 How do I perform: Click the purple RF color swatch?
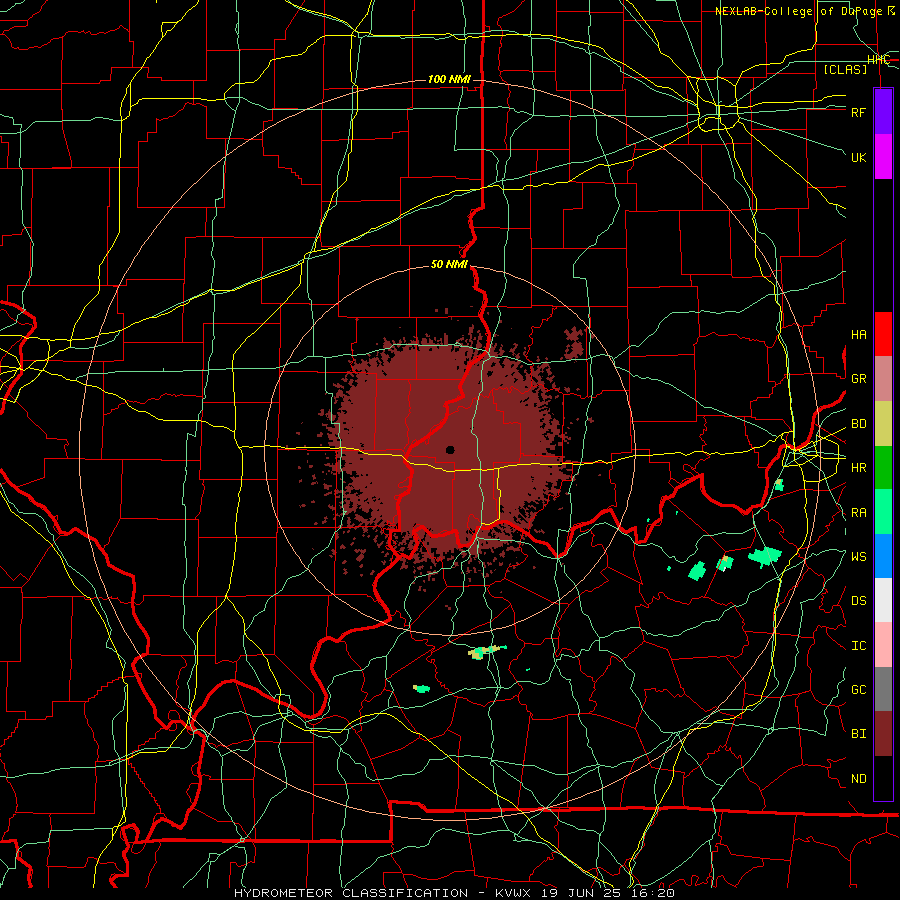pos(883,112)
